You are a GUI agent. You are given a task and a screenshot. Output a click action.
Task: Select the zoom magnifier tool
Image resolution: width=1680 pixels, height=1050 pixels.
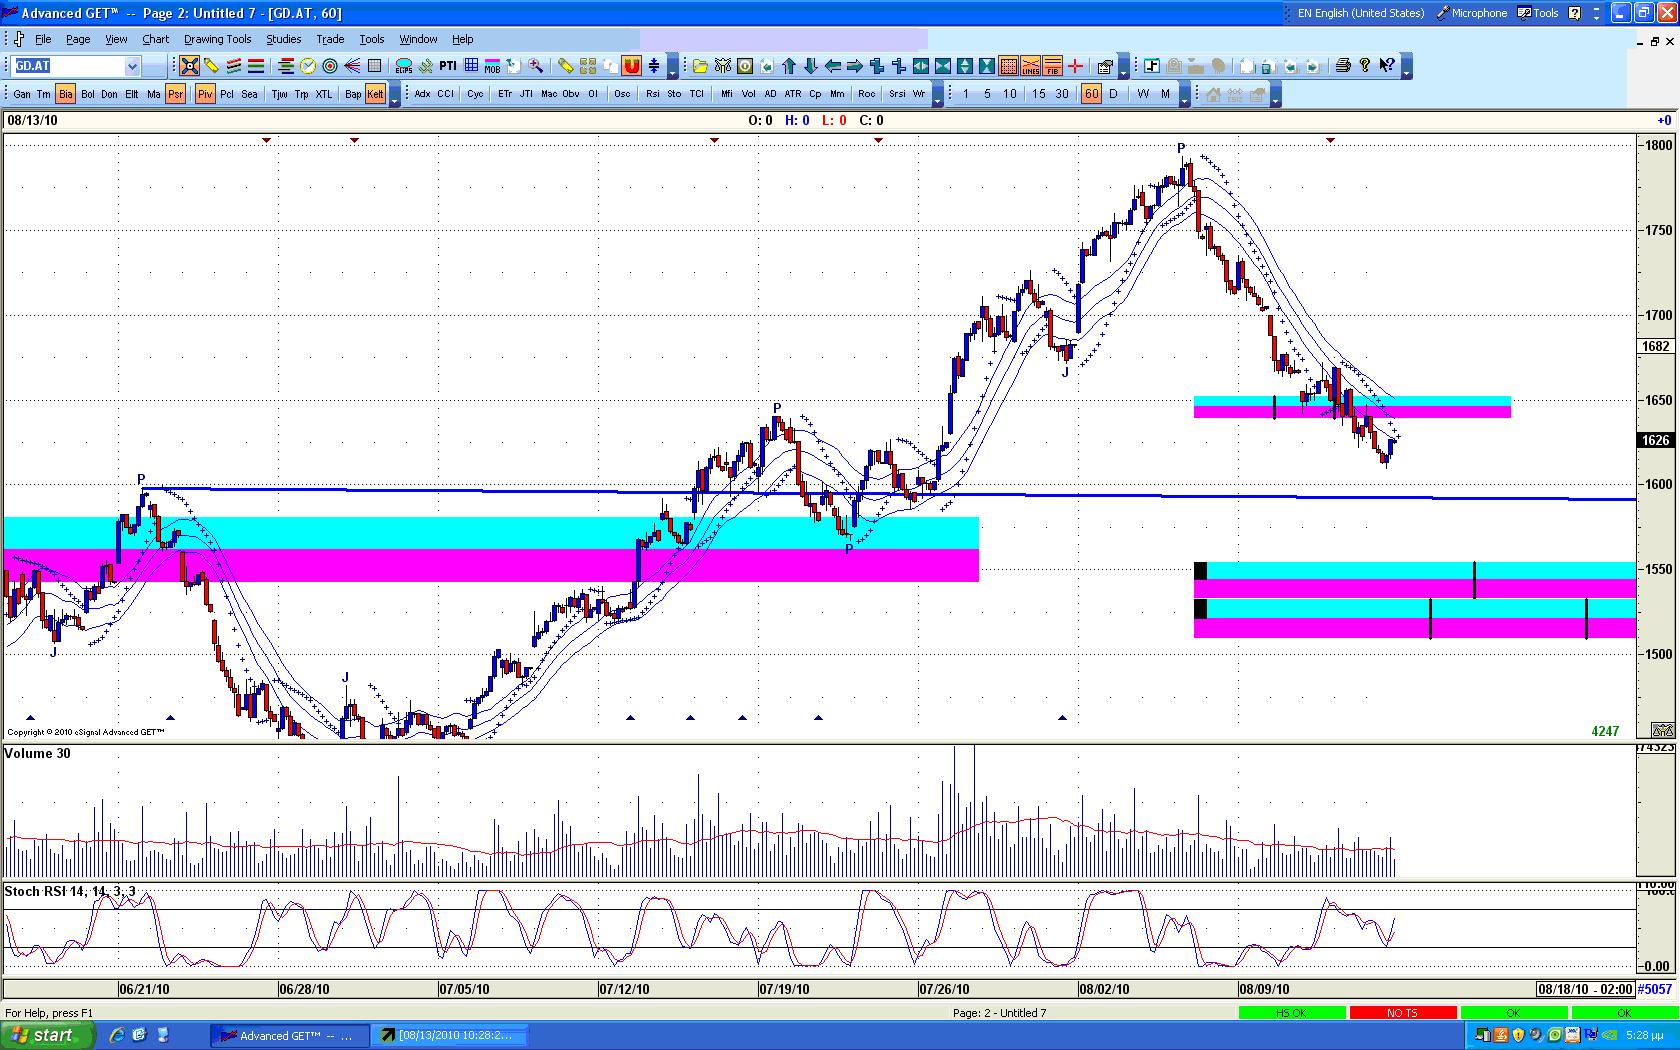pos(536,66)
